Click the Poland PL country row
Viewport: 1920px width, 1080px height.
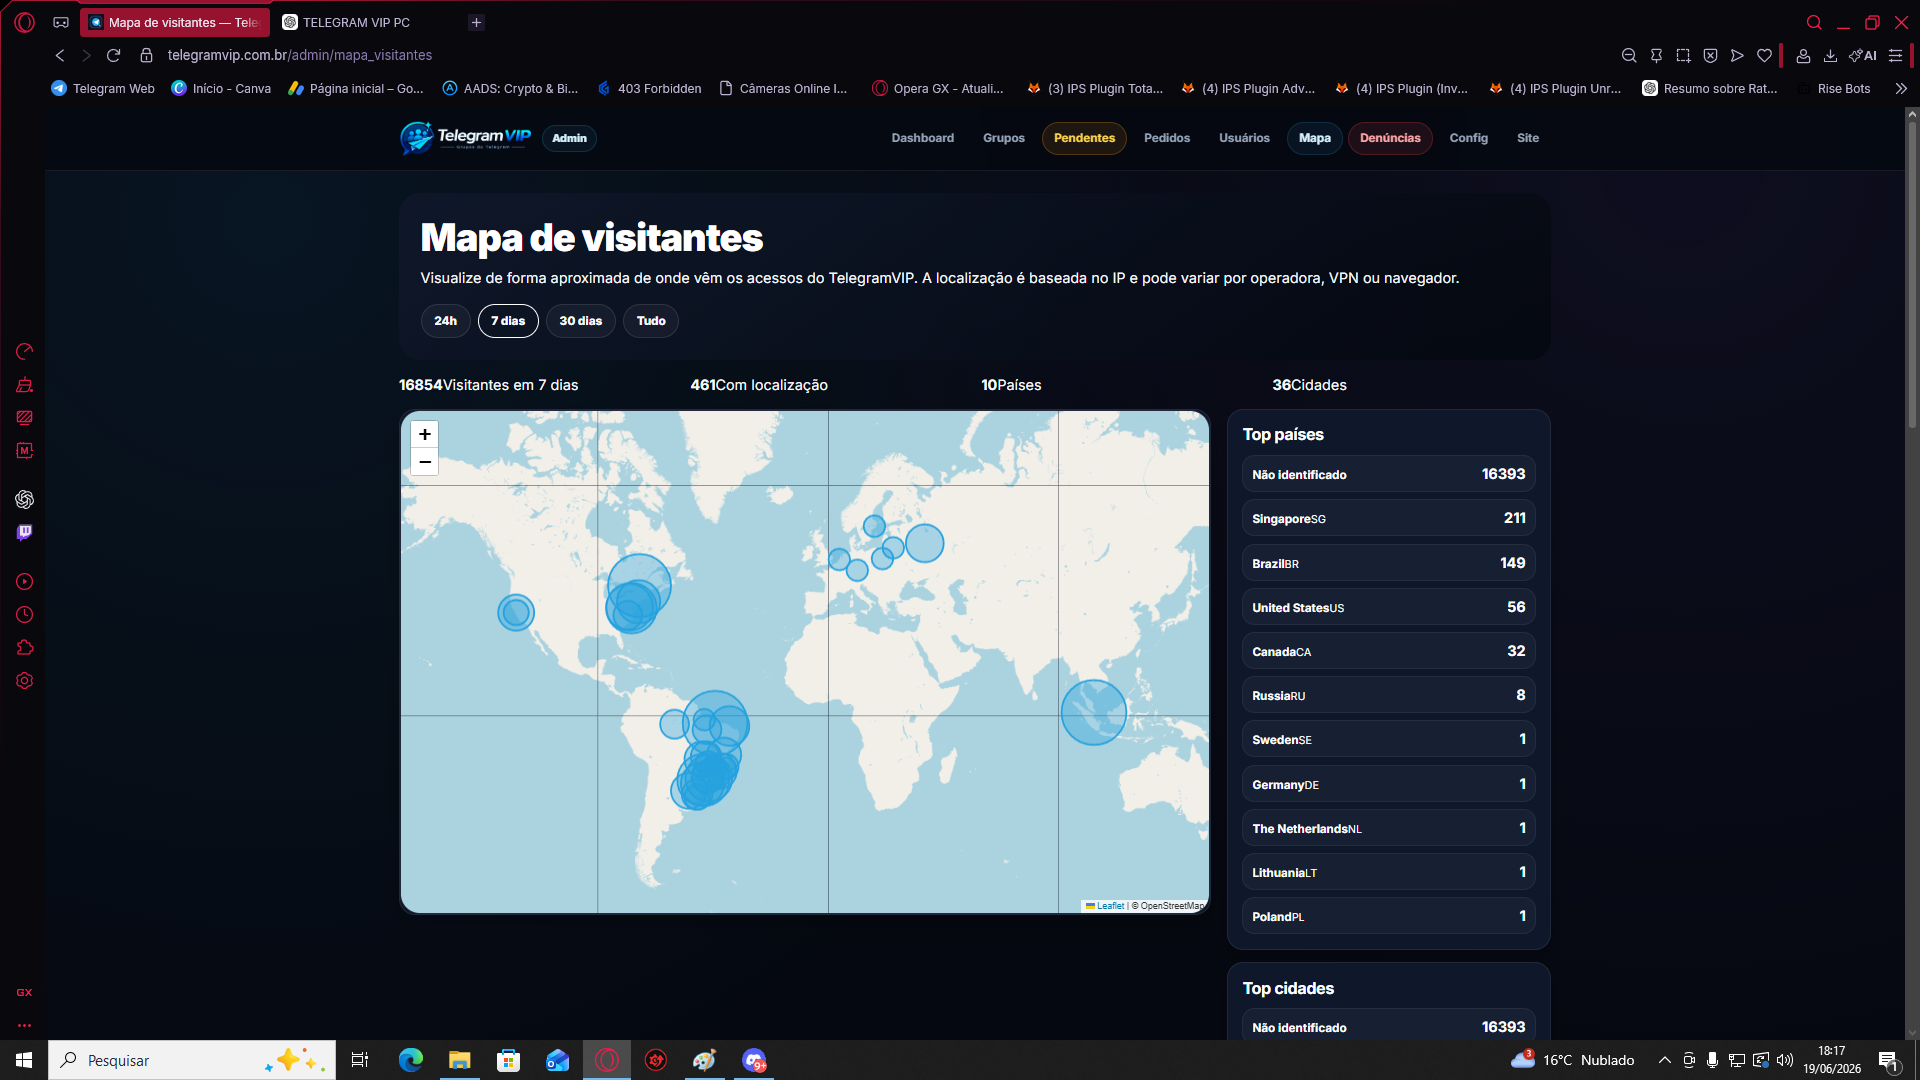pos(1388,916)
